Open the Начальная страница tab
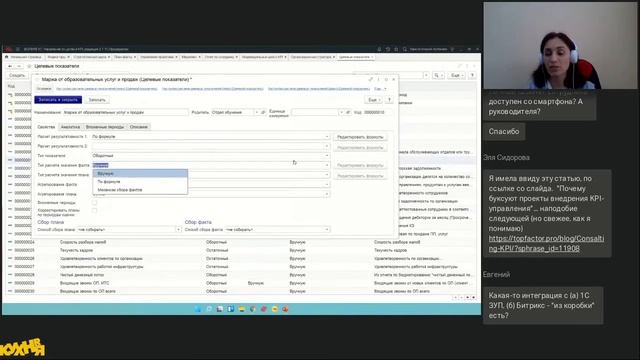The width and height of the screenshot is (640, 360). [26, 57]
